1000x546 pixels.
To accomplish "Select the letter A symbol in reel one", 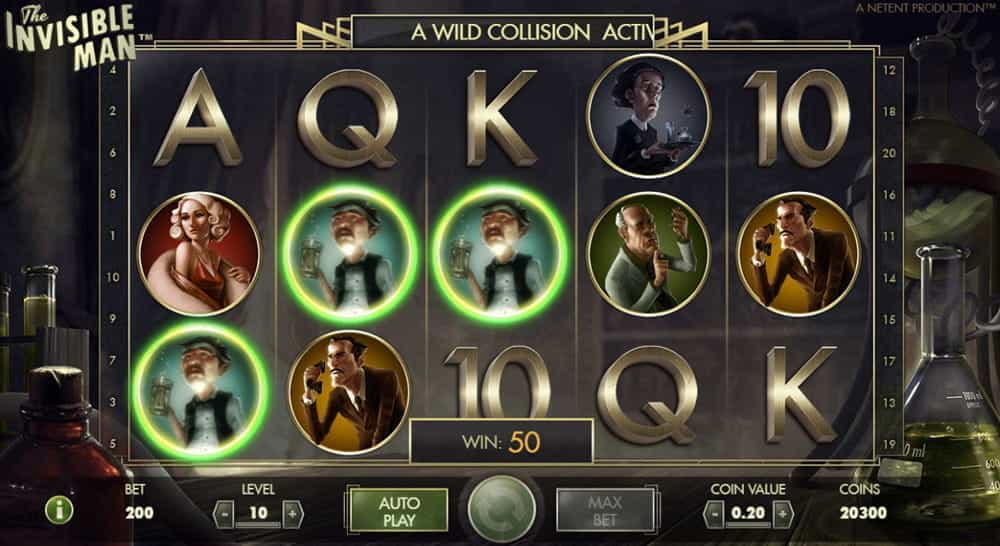I will tap(198, 117).
